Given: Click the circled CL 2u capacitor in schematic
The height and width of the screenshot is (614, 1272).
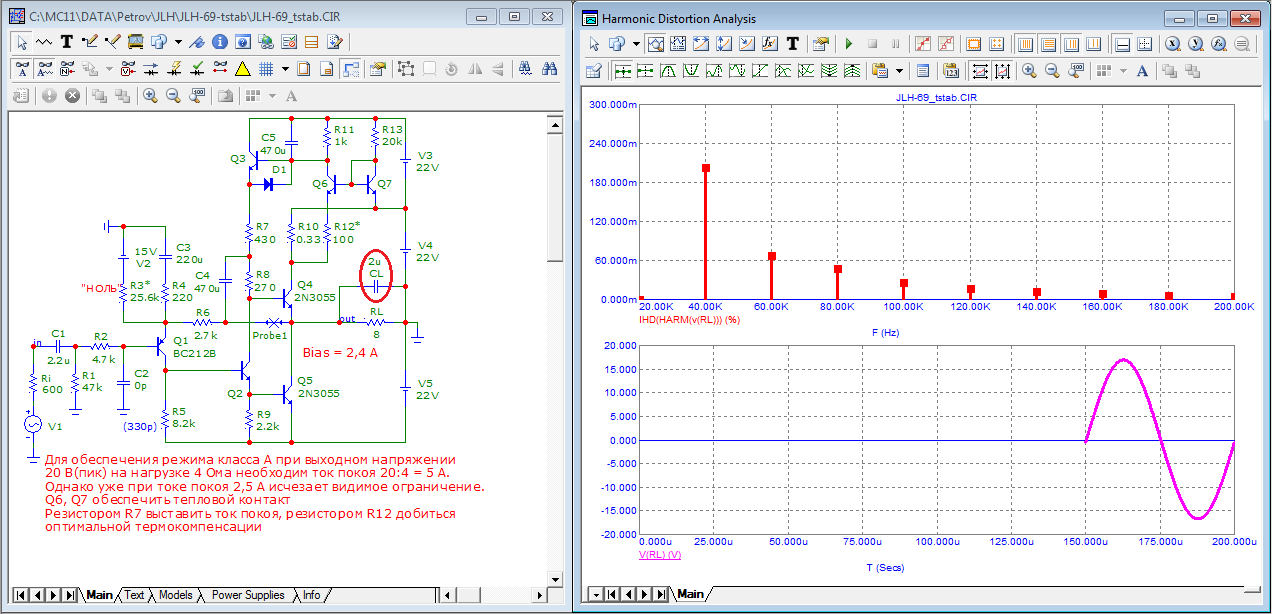Looking at the screenshot, I should 376,277.
